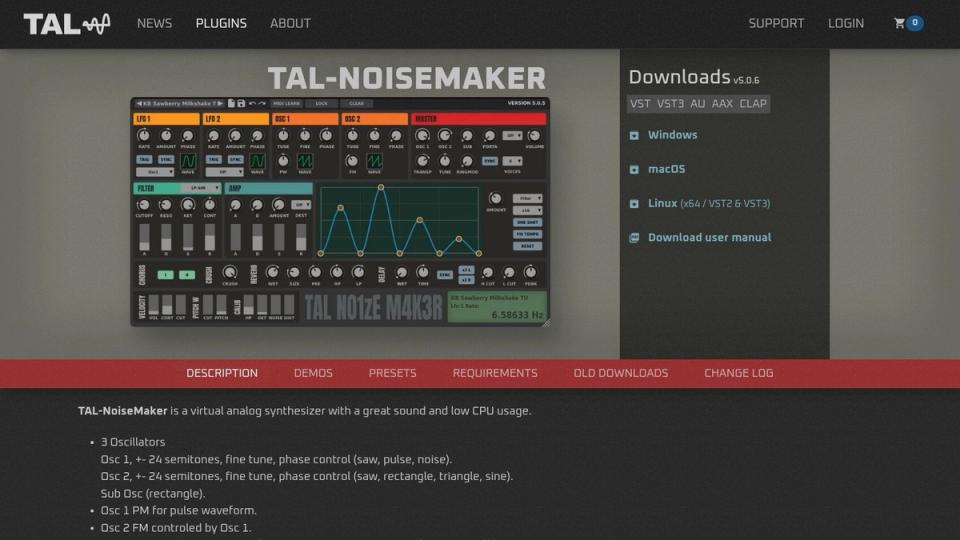Image resolution: width=960 pixels, height=540 pixels.
Task: Click the filter CUTOFF knob
Action: point(143,205)
